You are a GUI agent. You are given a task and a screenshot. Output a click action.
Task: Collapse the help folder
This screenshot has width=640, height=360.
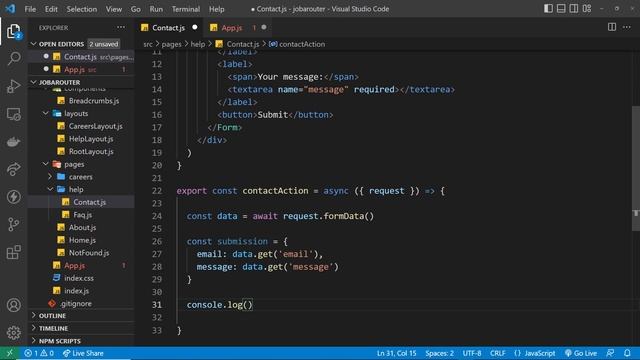point(76,189)
